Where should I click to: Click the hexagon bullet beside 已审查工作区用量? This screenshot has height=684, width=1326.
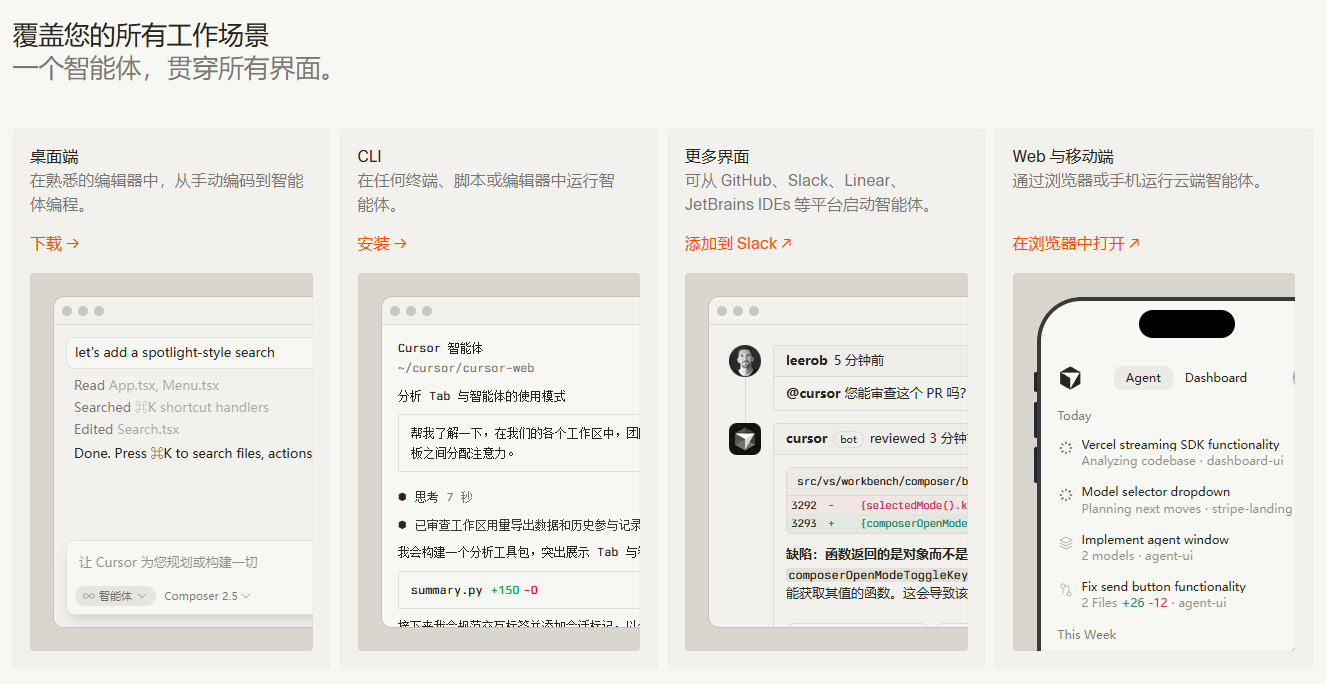(x=402, y=525)
